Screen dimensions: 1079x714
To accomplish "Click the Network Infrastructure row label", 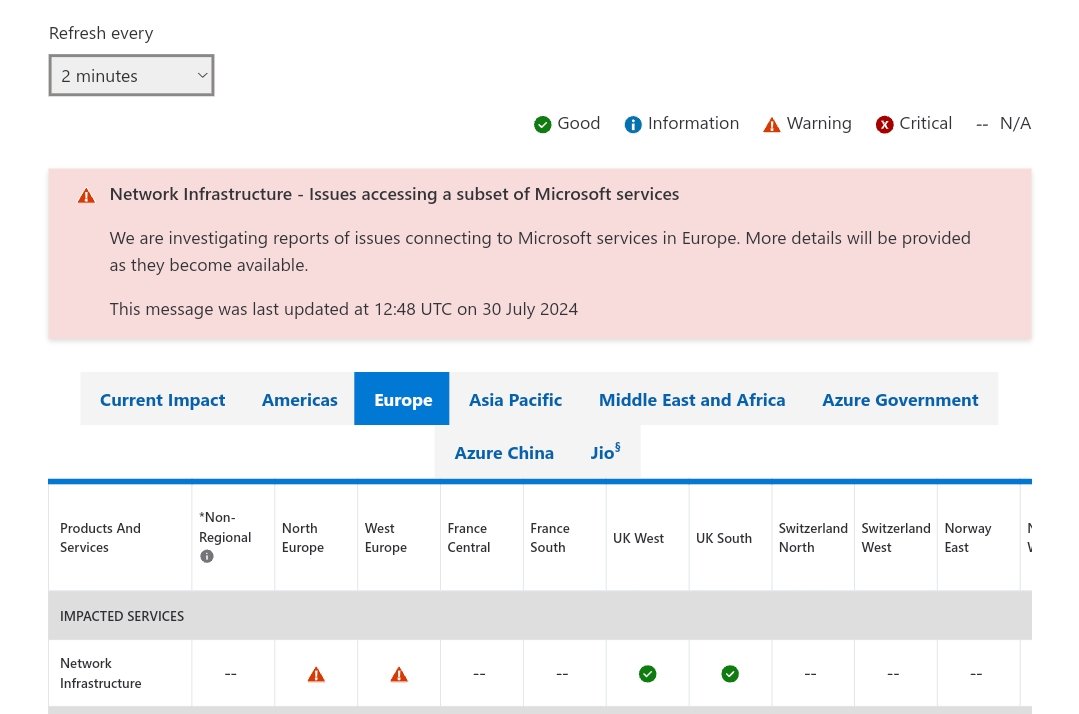I will pyautogui.click(x=100, y=673).
